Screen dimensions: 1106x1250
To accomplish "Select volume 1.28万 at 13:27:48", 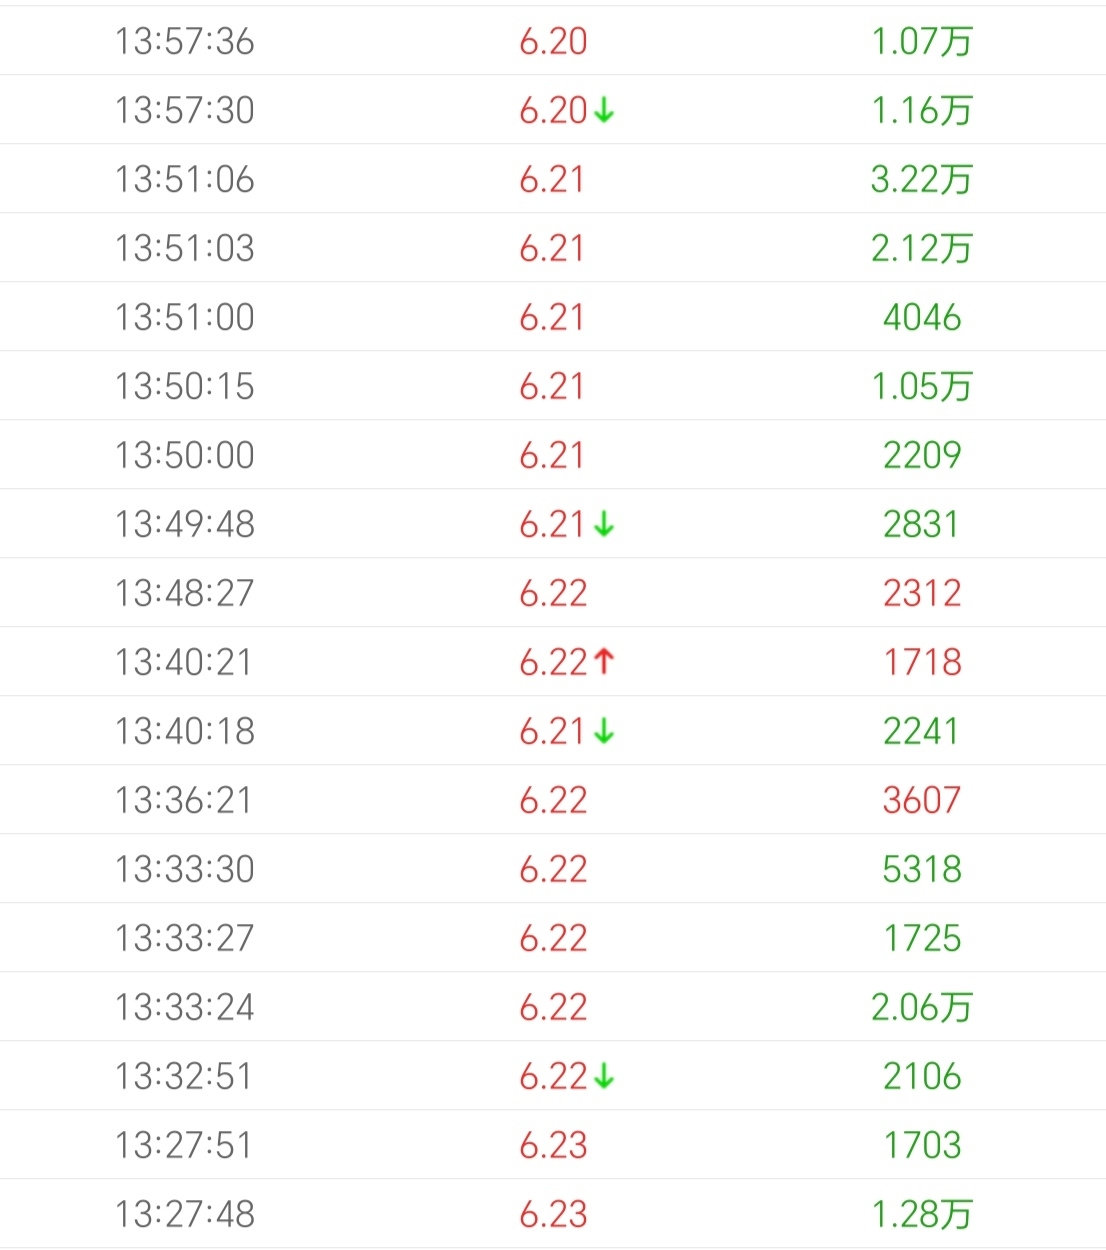I will pyautogui.click(x=922, y=1214).
